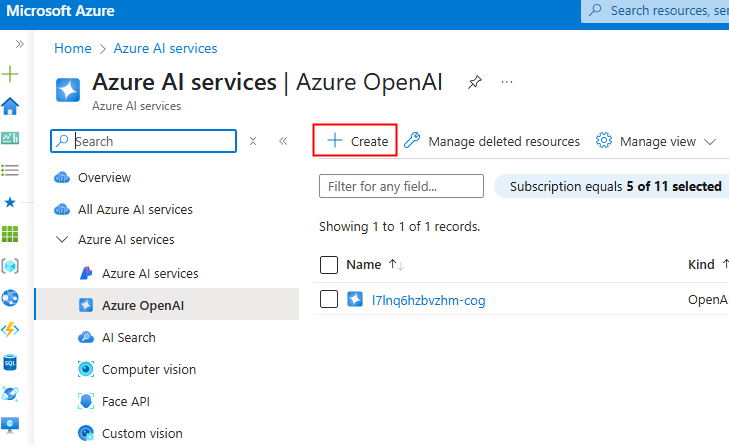Collapse the Azure AI services tree group

click(x=62, y=240)
